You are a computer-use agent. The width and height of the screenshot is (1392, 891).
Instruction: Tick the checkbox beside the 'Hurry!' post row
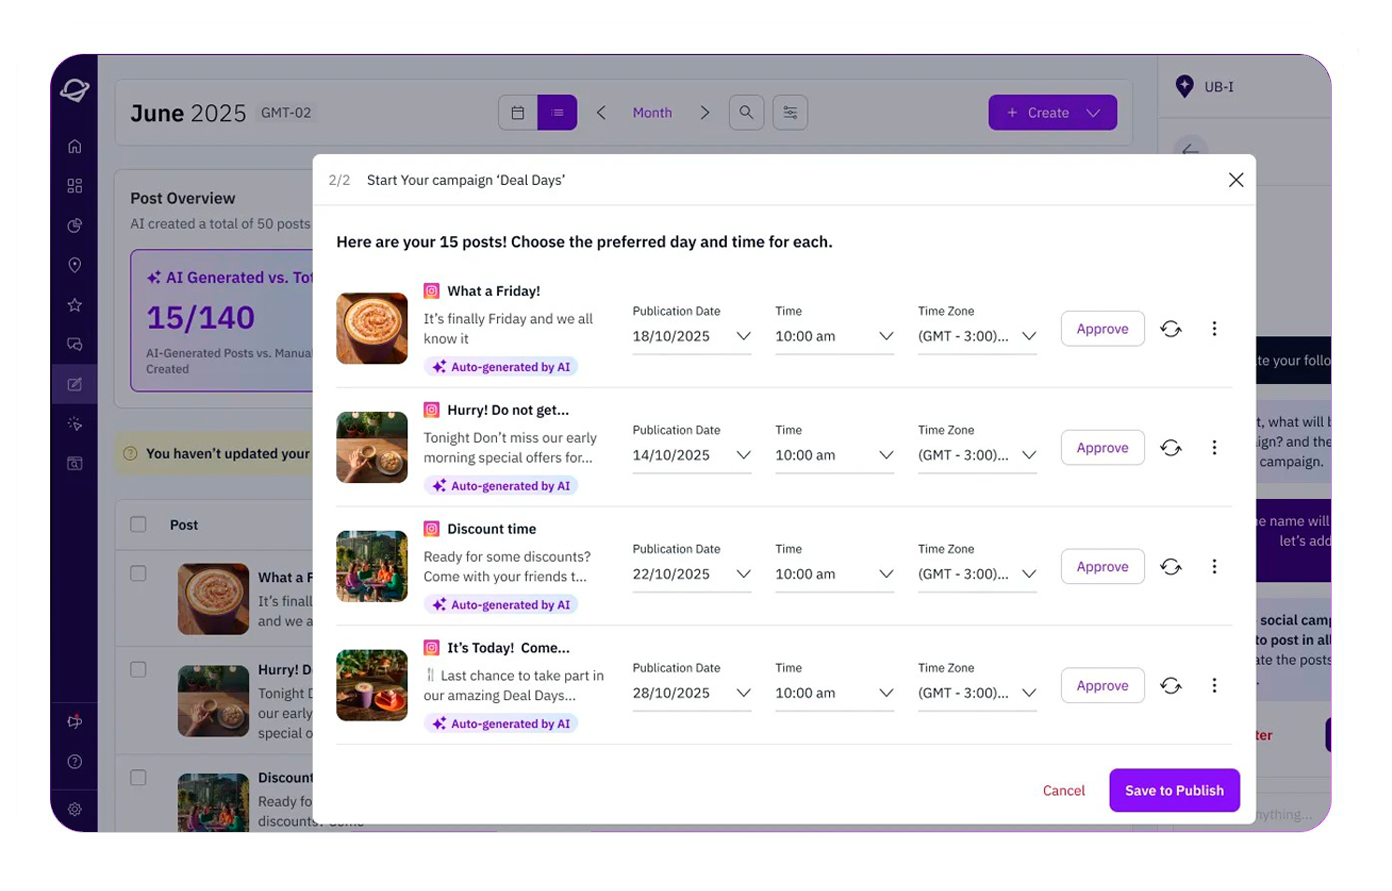pyautogui.click(x=138, y=670)
